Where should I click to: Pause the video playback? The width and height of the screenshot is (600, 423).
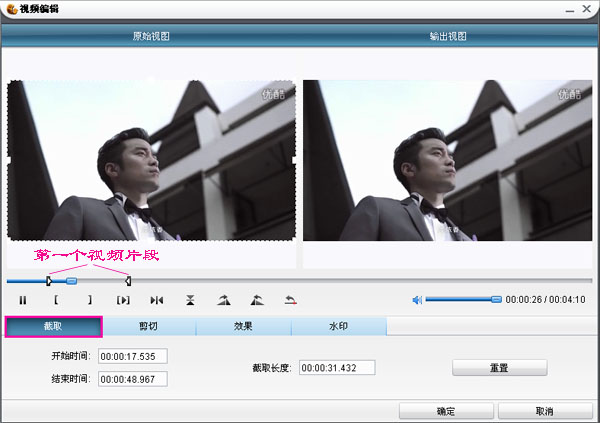coord(21,299)
